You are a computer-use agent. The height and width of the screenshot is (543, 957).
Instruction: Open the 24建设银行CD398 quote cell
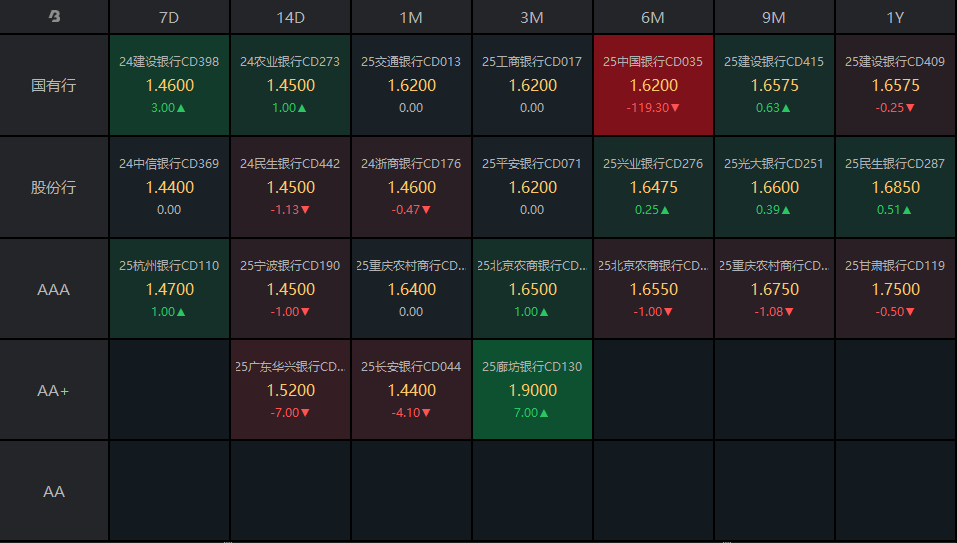(169, 85)
